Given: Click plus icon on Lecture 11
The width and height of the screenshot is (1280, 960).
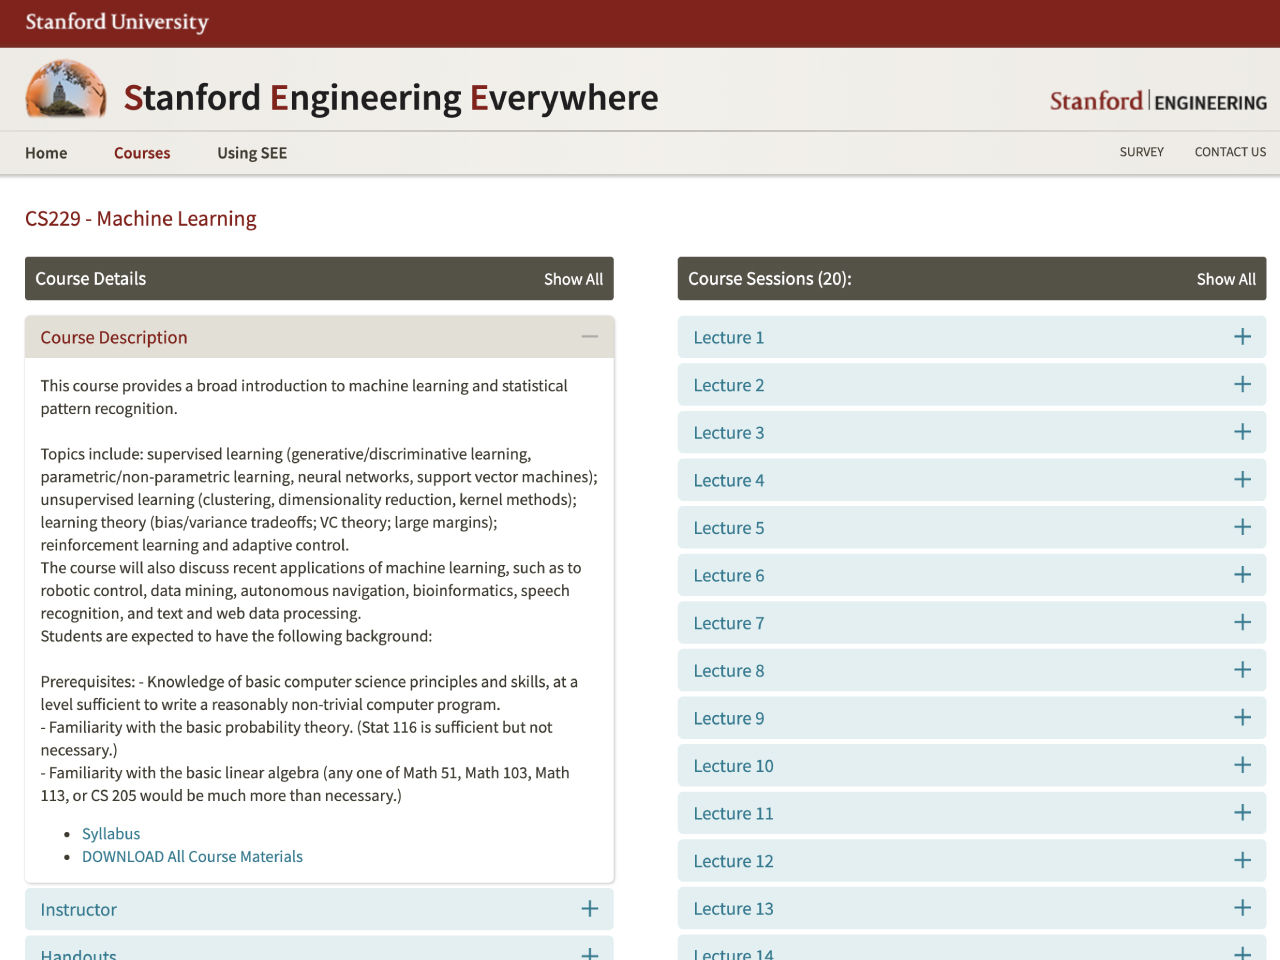Looking at the screenshot, I should (x=1242, y=813).
